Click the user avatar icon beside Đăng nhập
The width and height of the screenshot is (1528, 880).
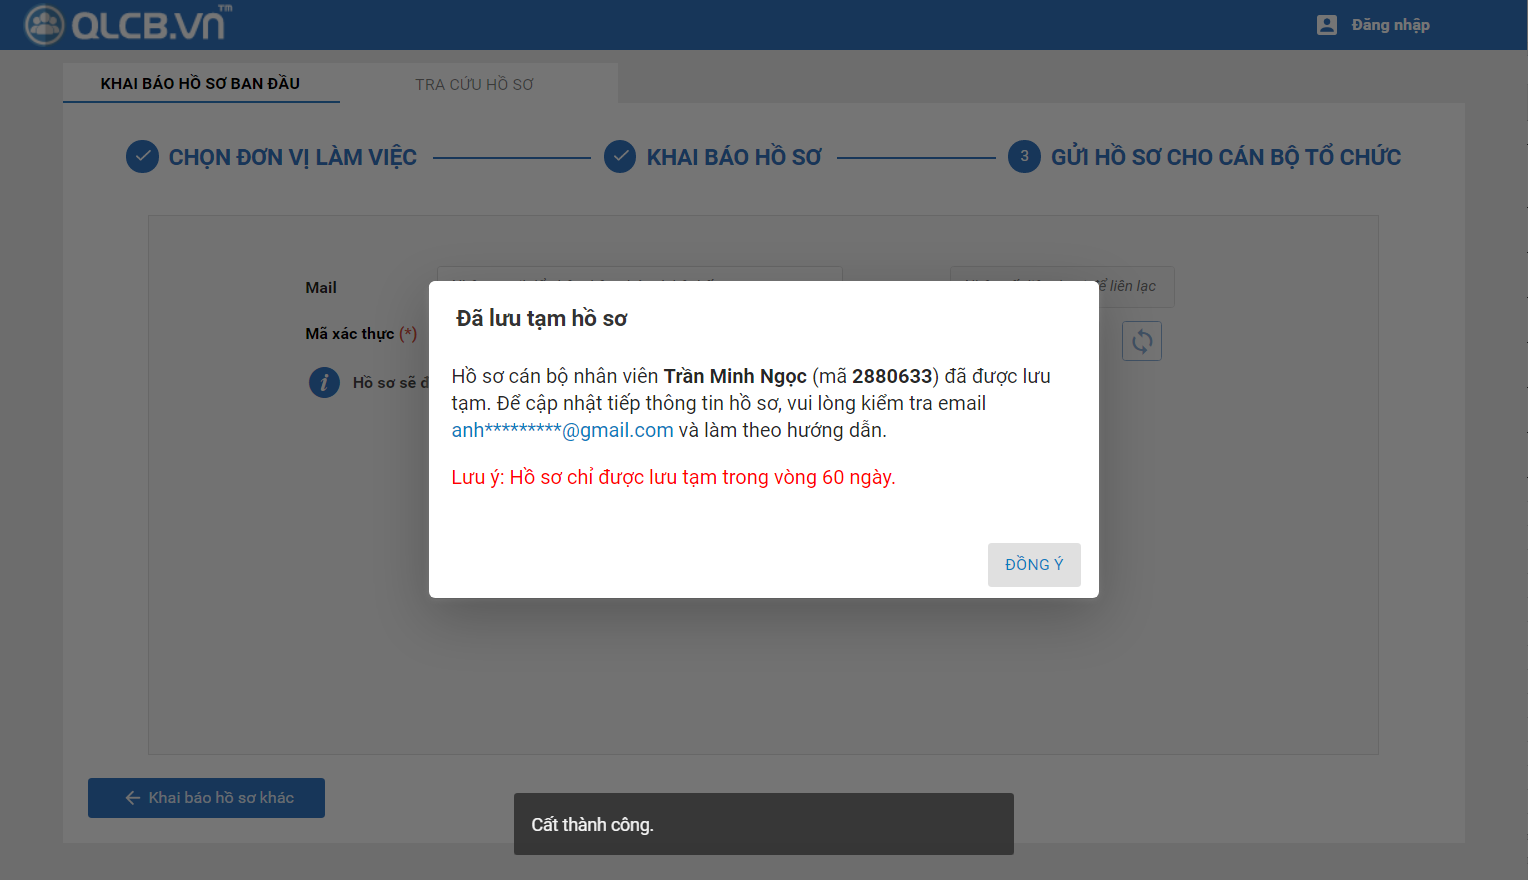click(1327, 25)
